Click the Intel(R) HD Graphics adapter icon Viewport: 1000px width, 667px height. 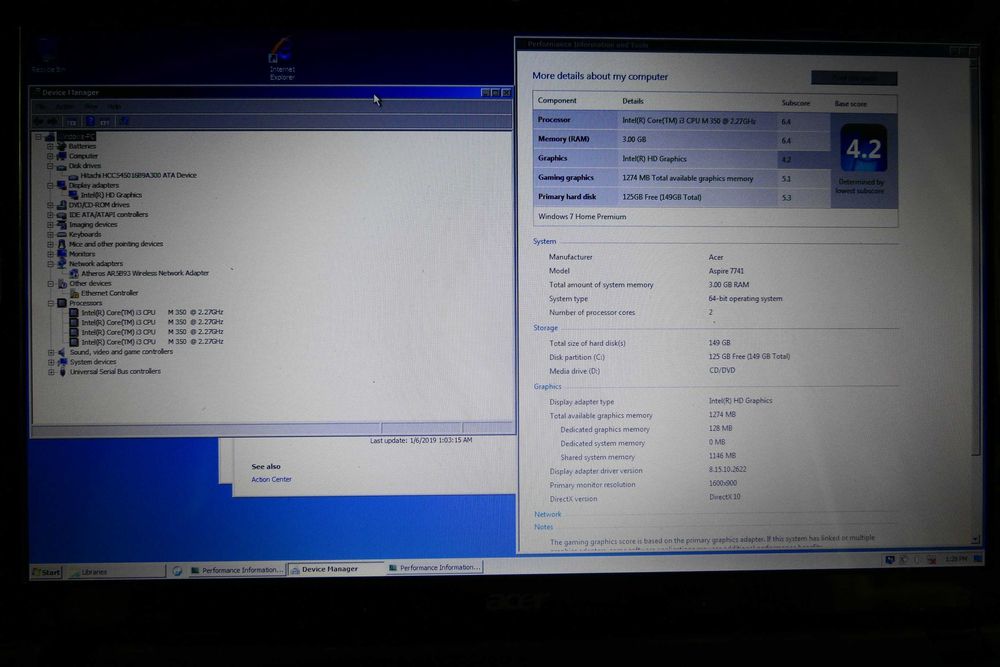pos(73,195)
